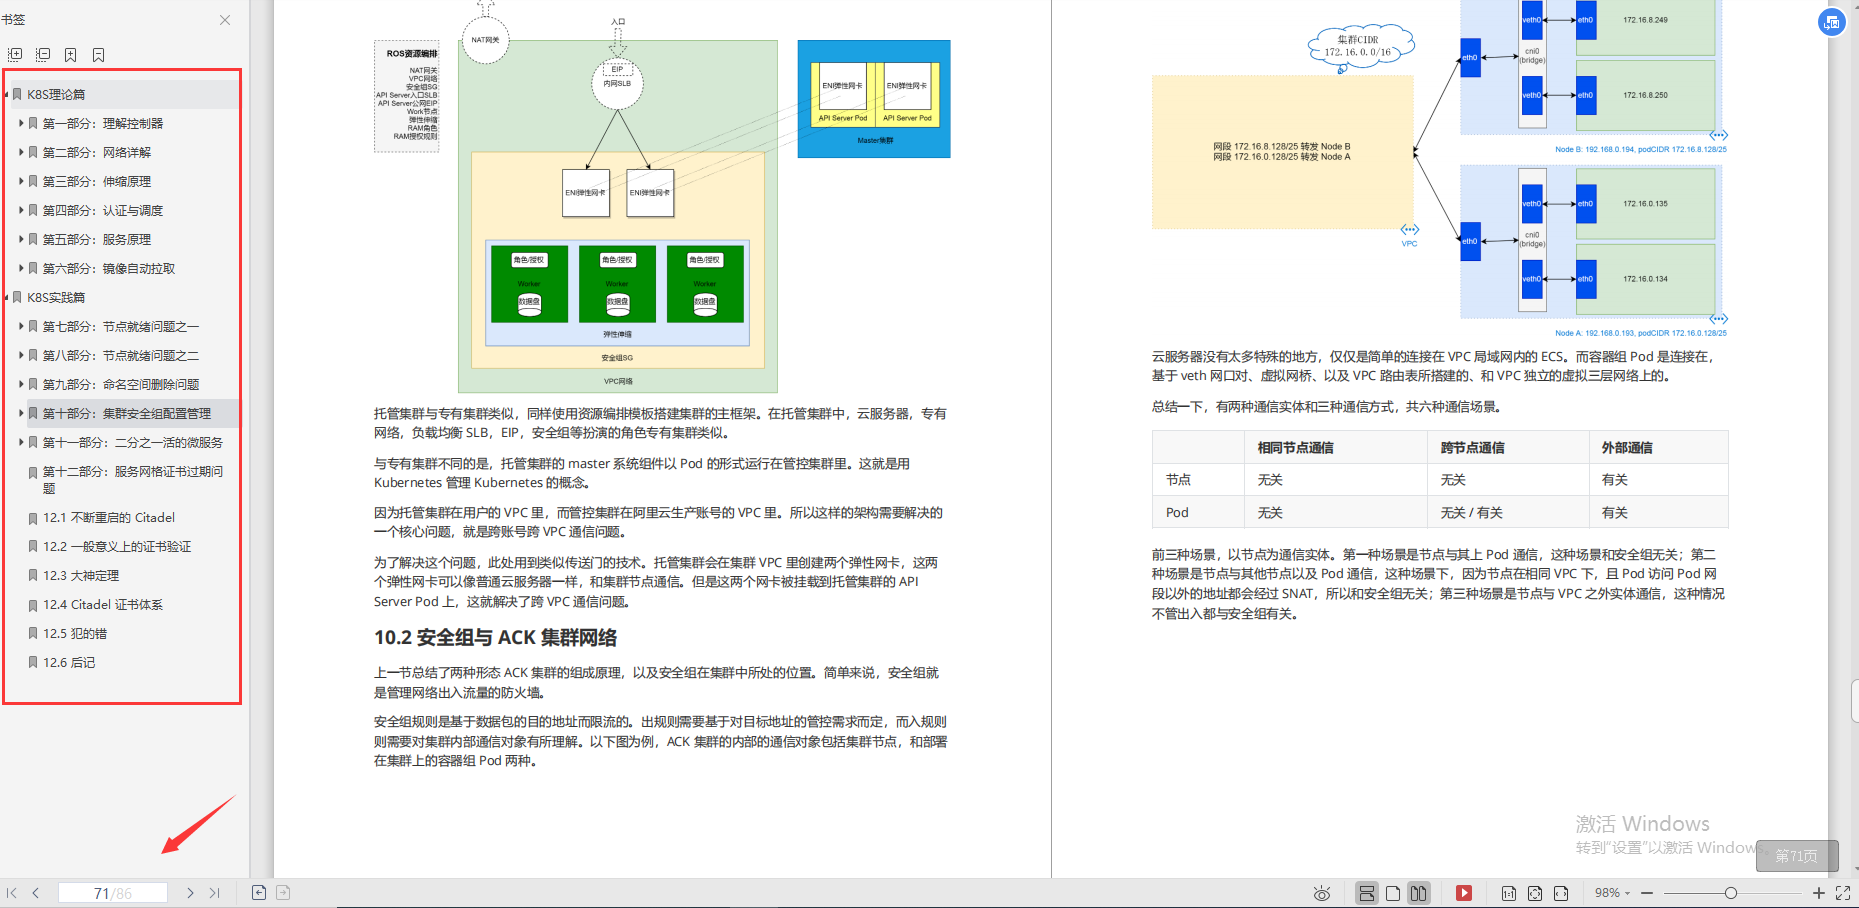Zoom out with minus button
1859x908 pixels.
pos(1647,893)
